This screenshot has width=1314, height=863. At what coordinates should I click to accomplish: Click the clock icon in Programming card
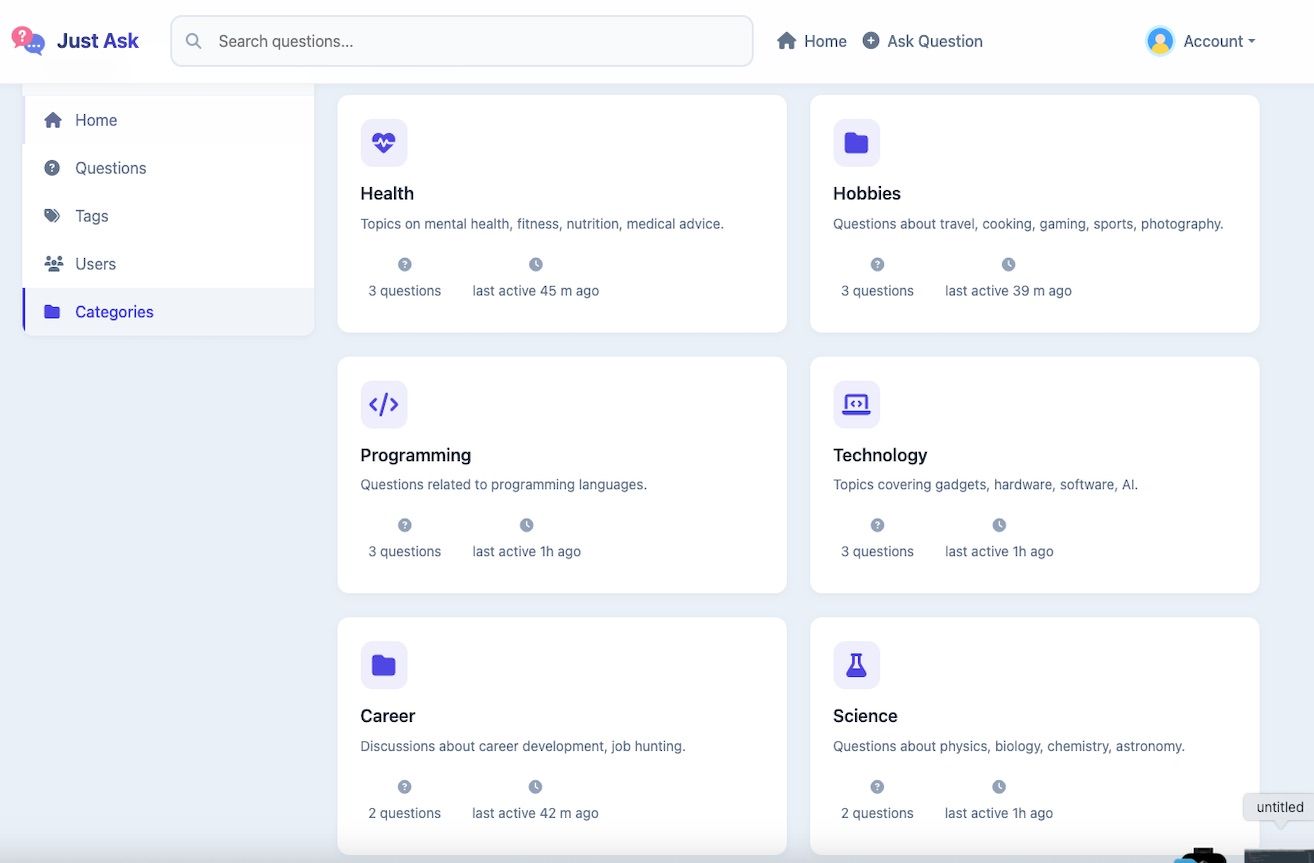pos(527,525)
